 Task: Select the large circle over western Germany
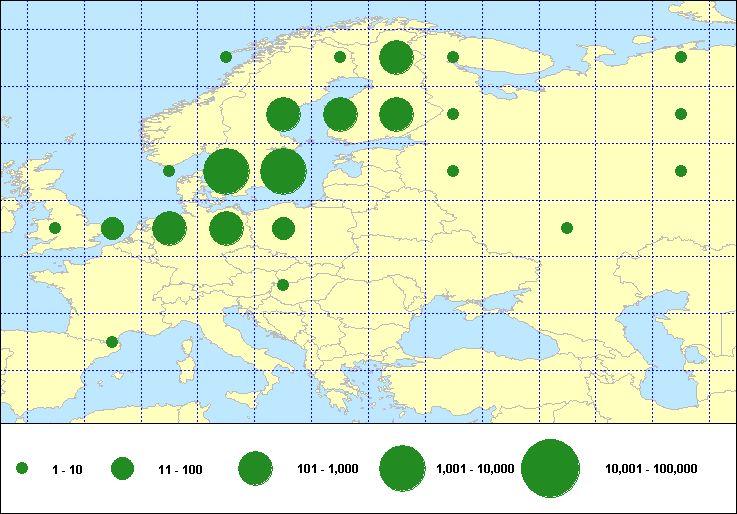[x=169, y=228]
